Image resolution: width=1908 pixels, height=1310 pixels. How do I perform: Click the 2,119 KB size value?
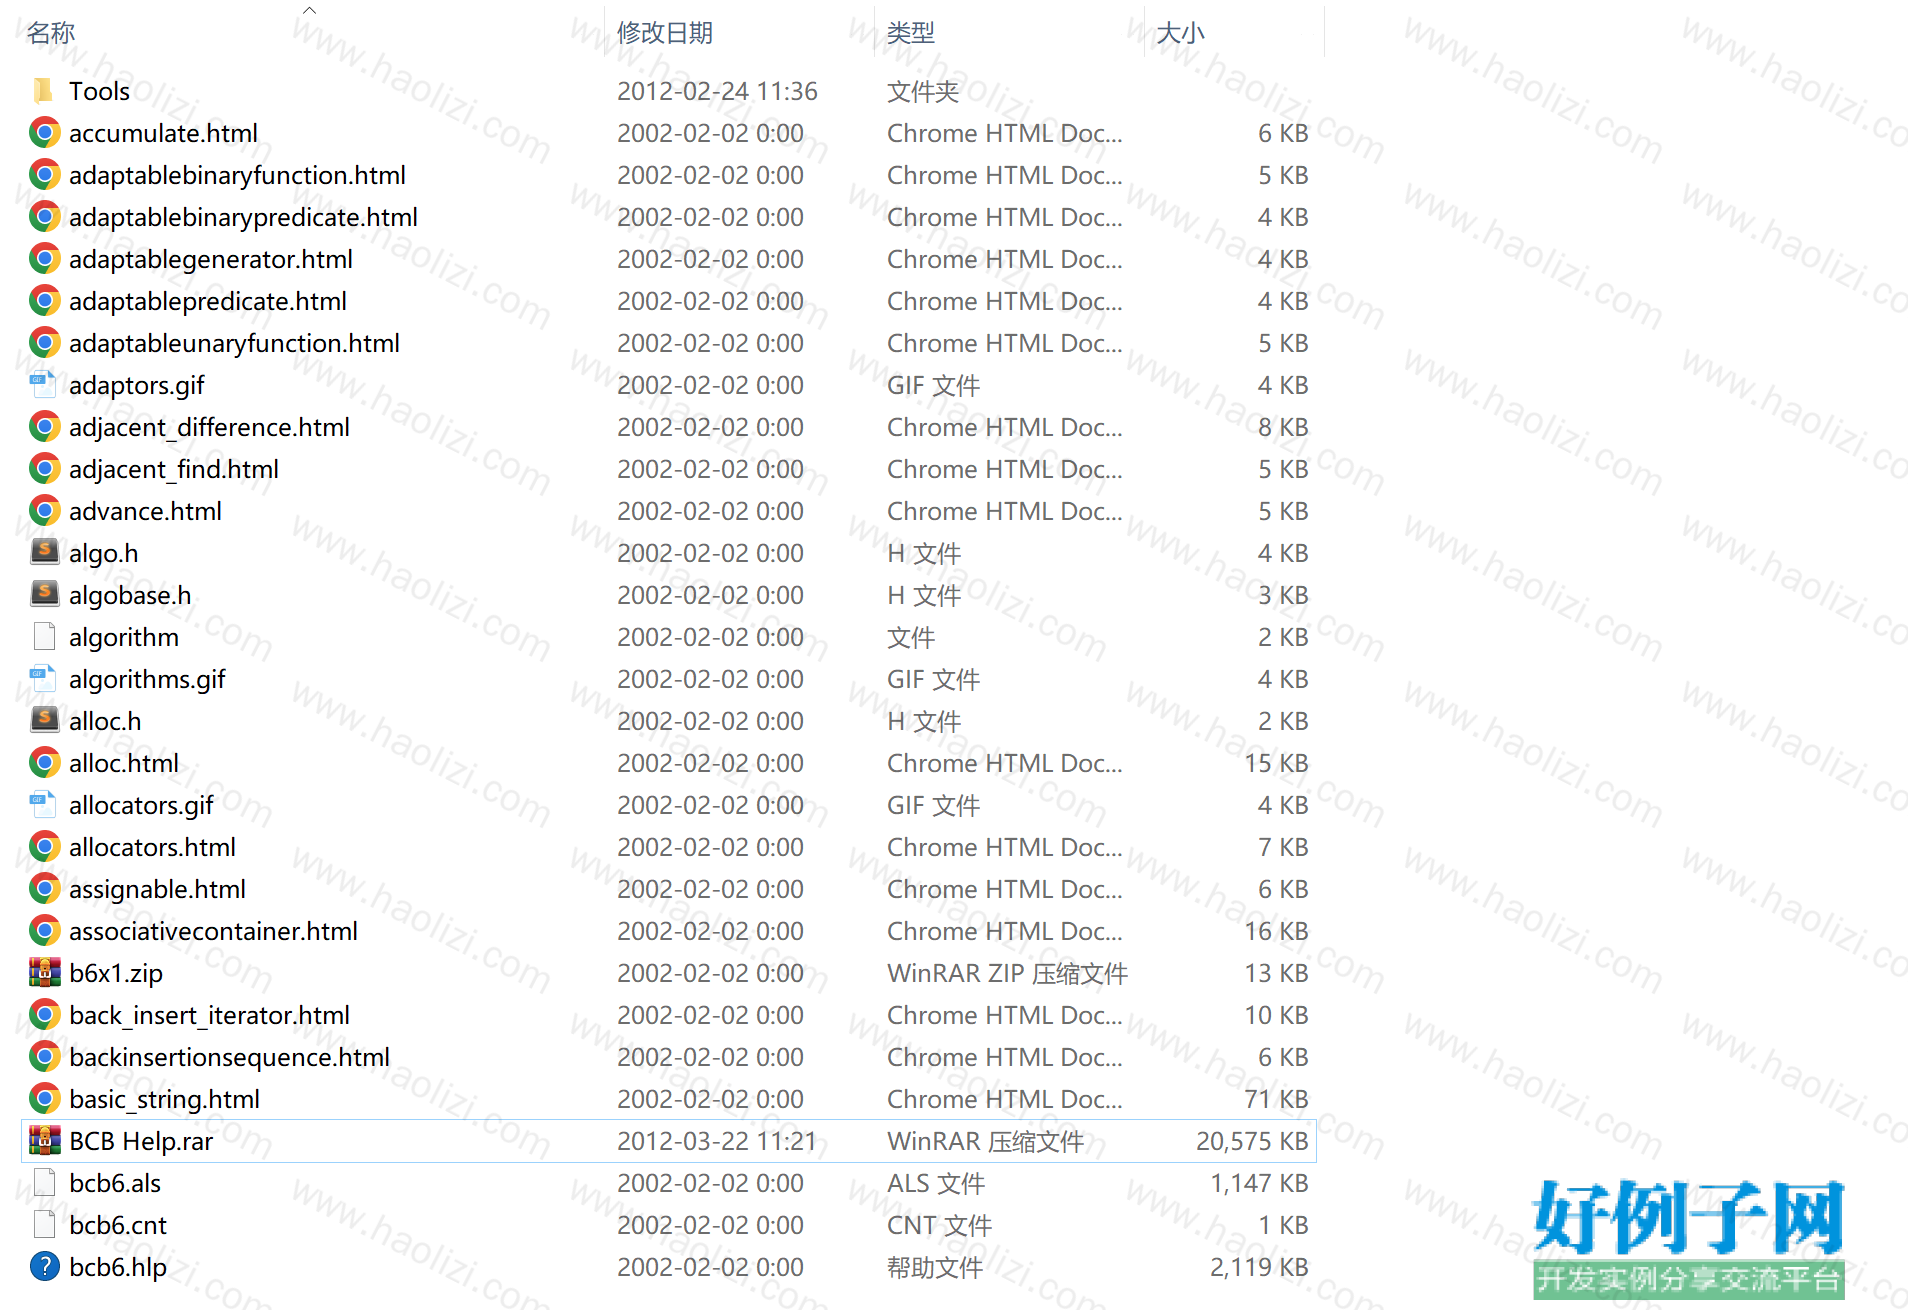tap(1259, 1267)
